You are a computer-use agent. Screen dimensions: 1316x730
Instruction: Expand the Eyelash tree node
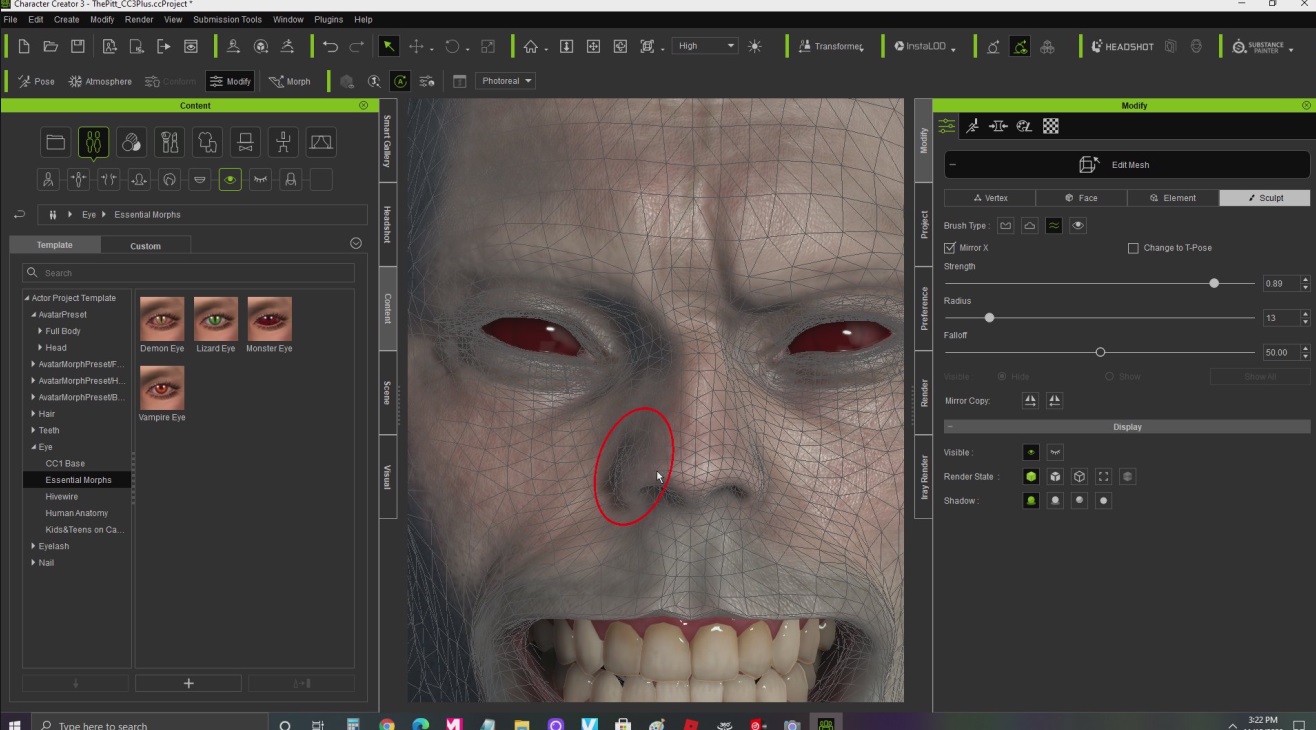point(34,546)
